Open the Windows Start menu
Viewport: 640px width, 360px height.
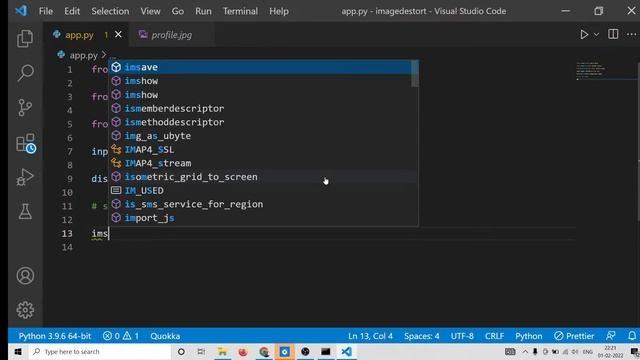click(x=18, y=351)
